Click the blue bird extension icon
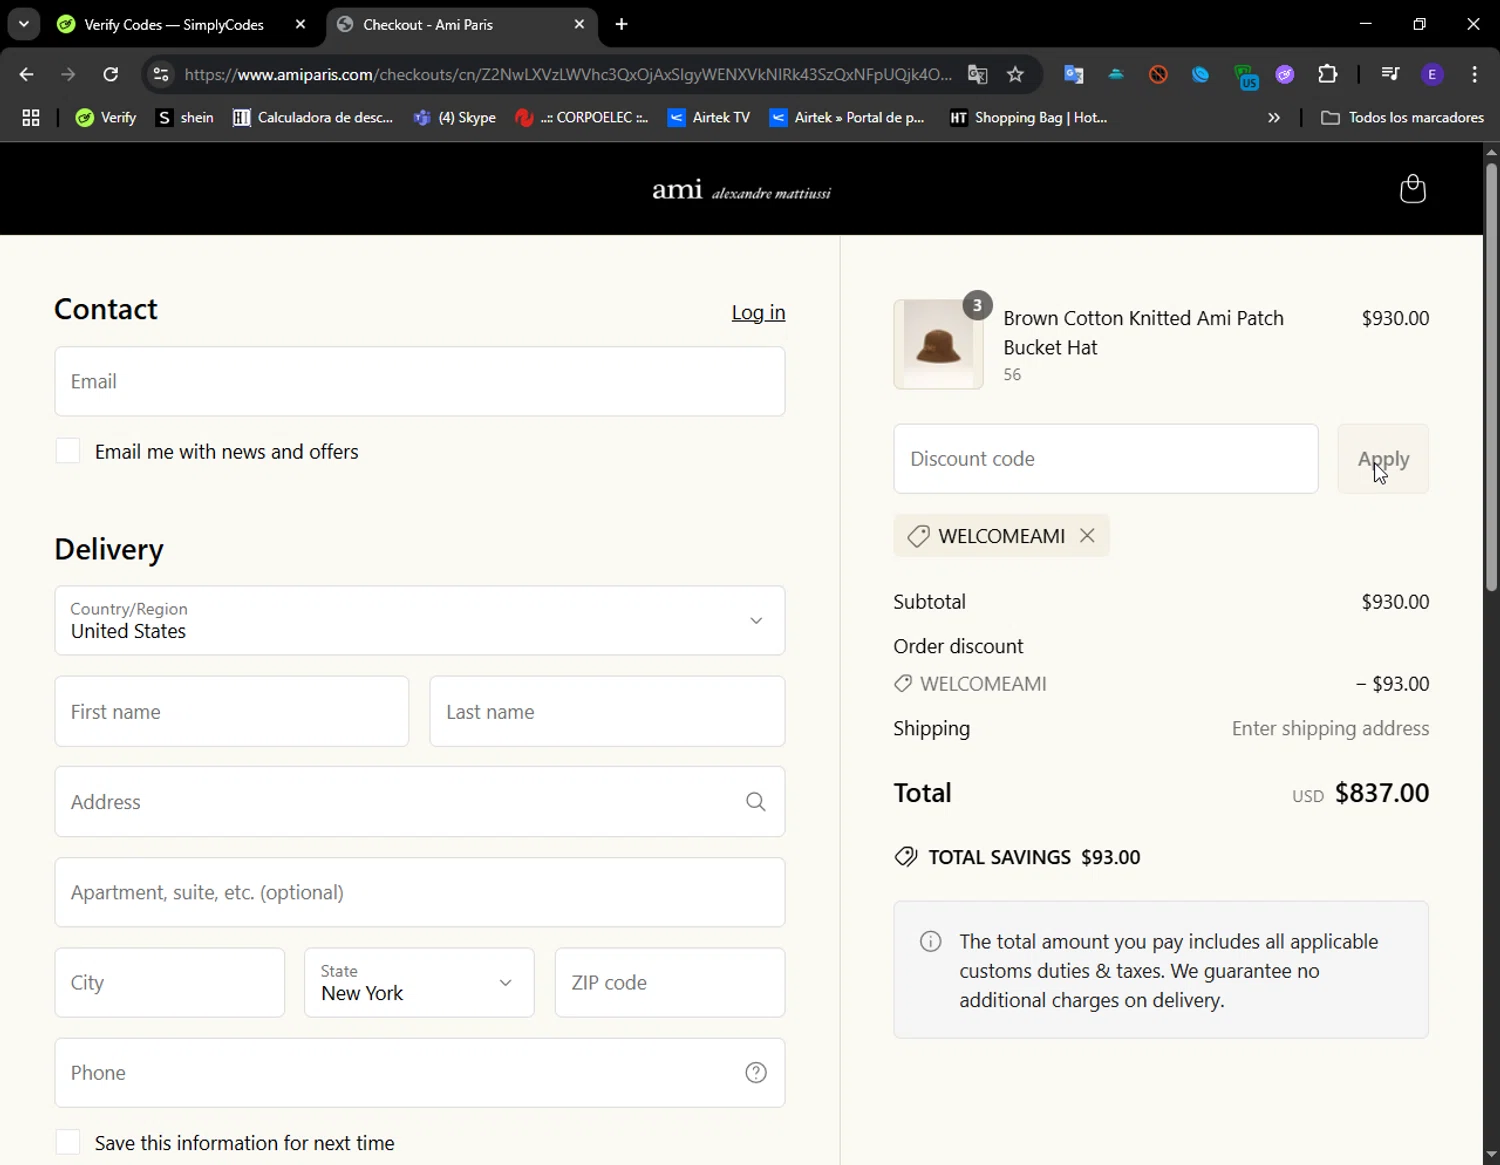 pyautogui.click(x=1201, y=74)
